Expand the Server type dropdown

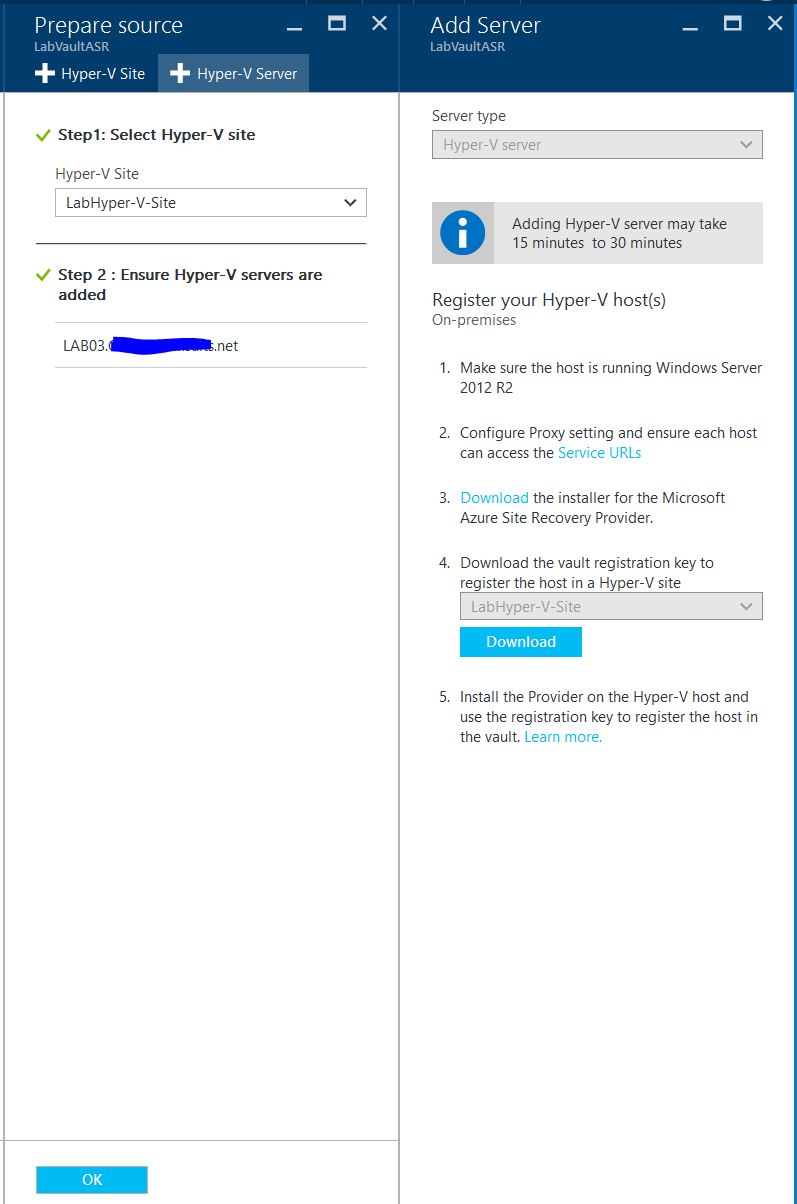click(x=597, y=145)
